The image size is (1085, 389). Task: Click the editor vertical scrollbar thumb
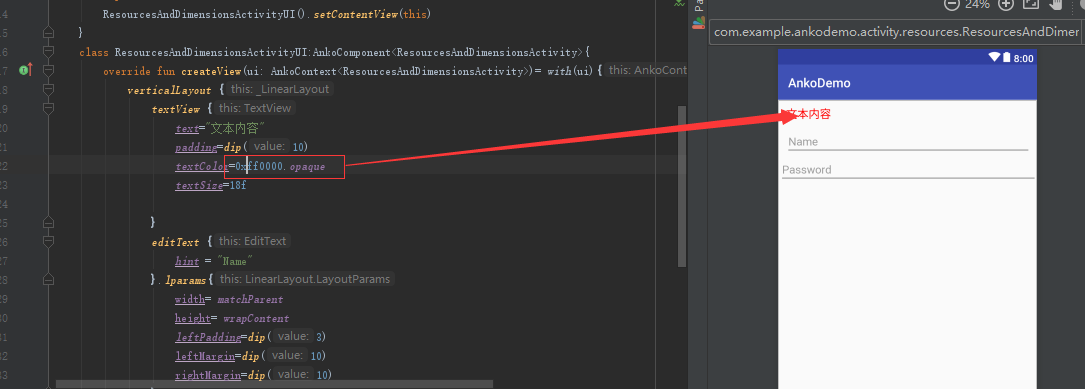click(x=682, y=187)
